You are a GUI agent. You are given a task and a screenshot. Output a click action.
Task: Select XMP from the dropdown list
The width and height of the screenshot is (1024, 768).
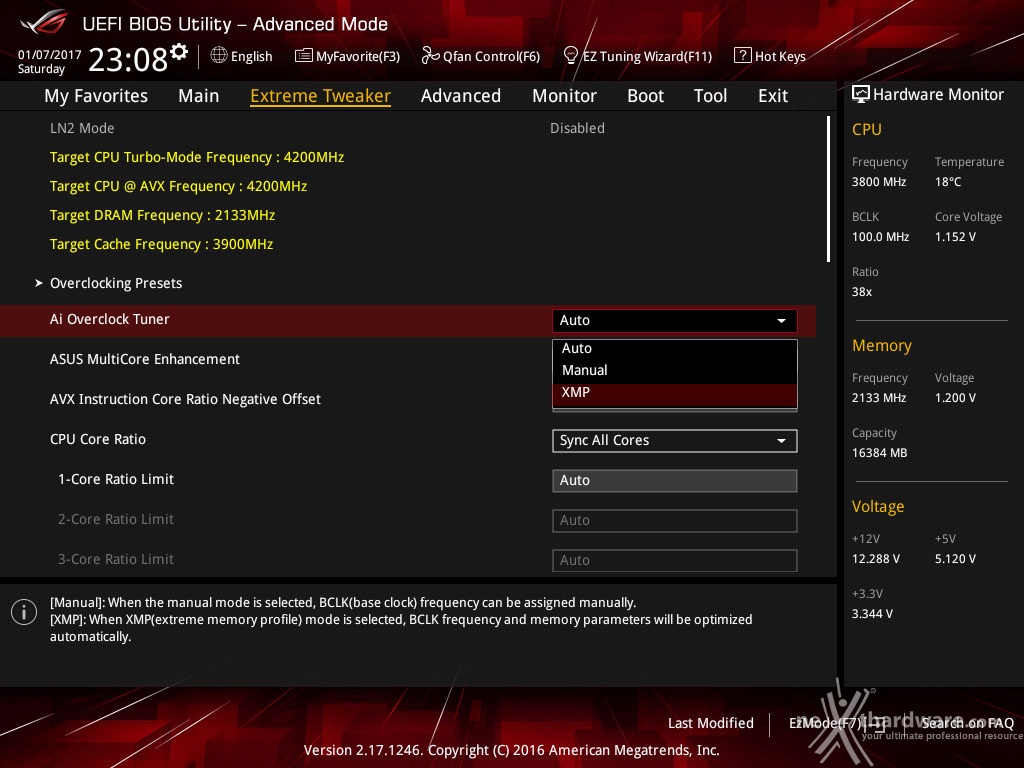coord(675,392)
